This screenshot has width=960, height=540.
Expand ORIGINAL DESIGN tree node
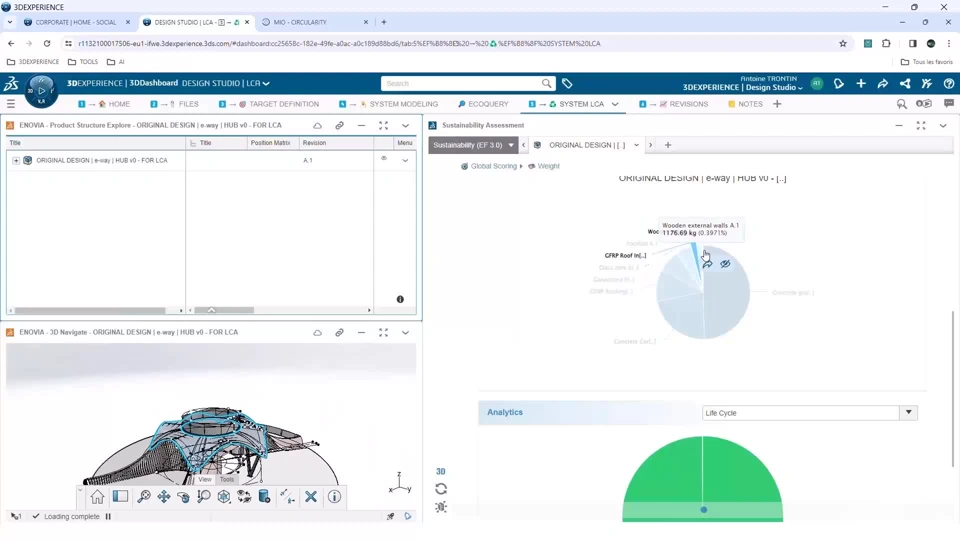(16, 160)
